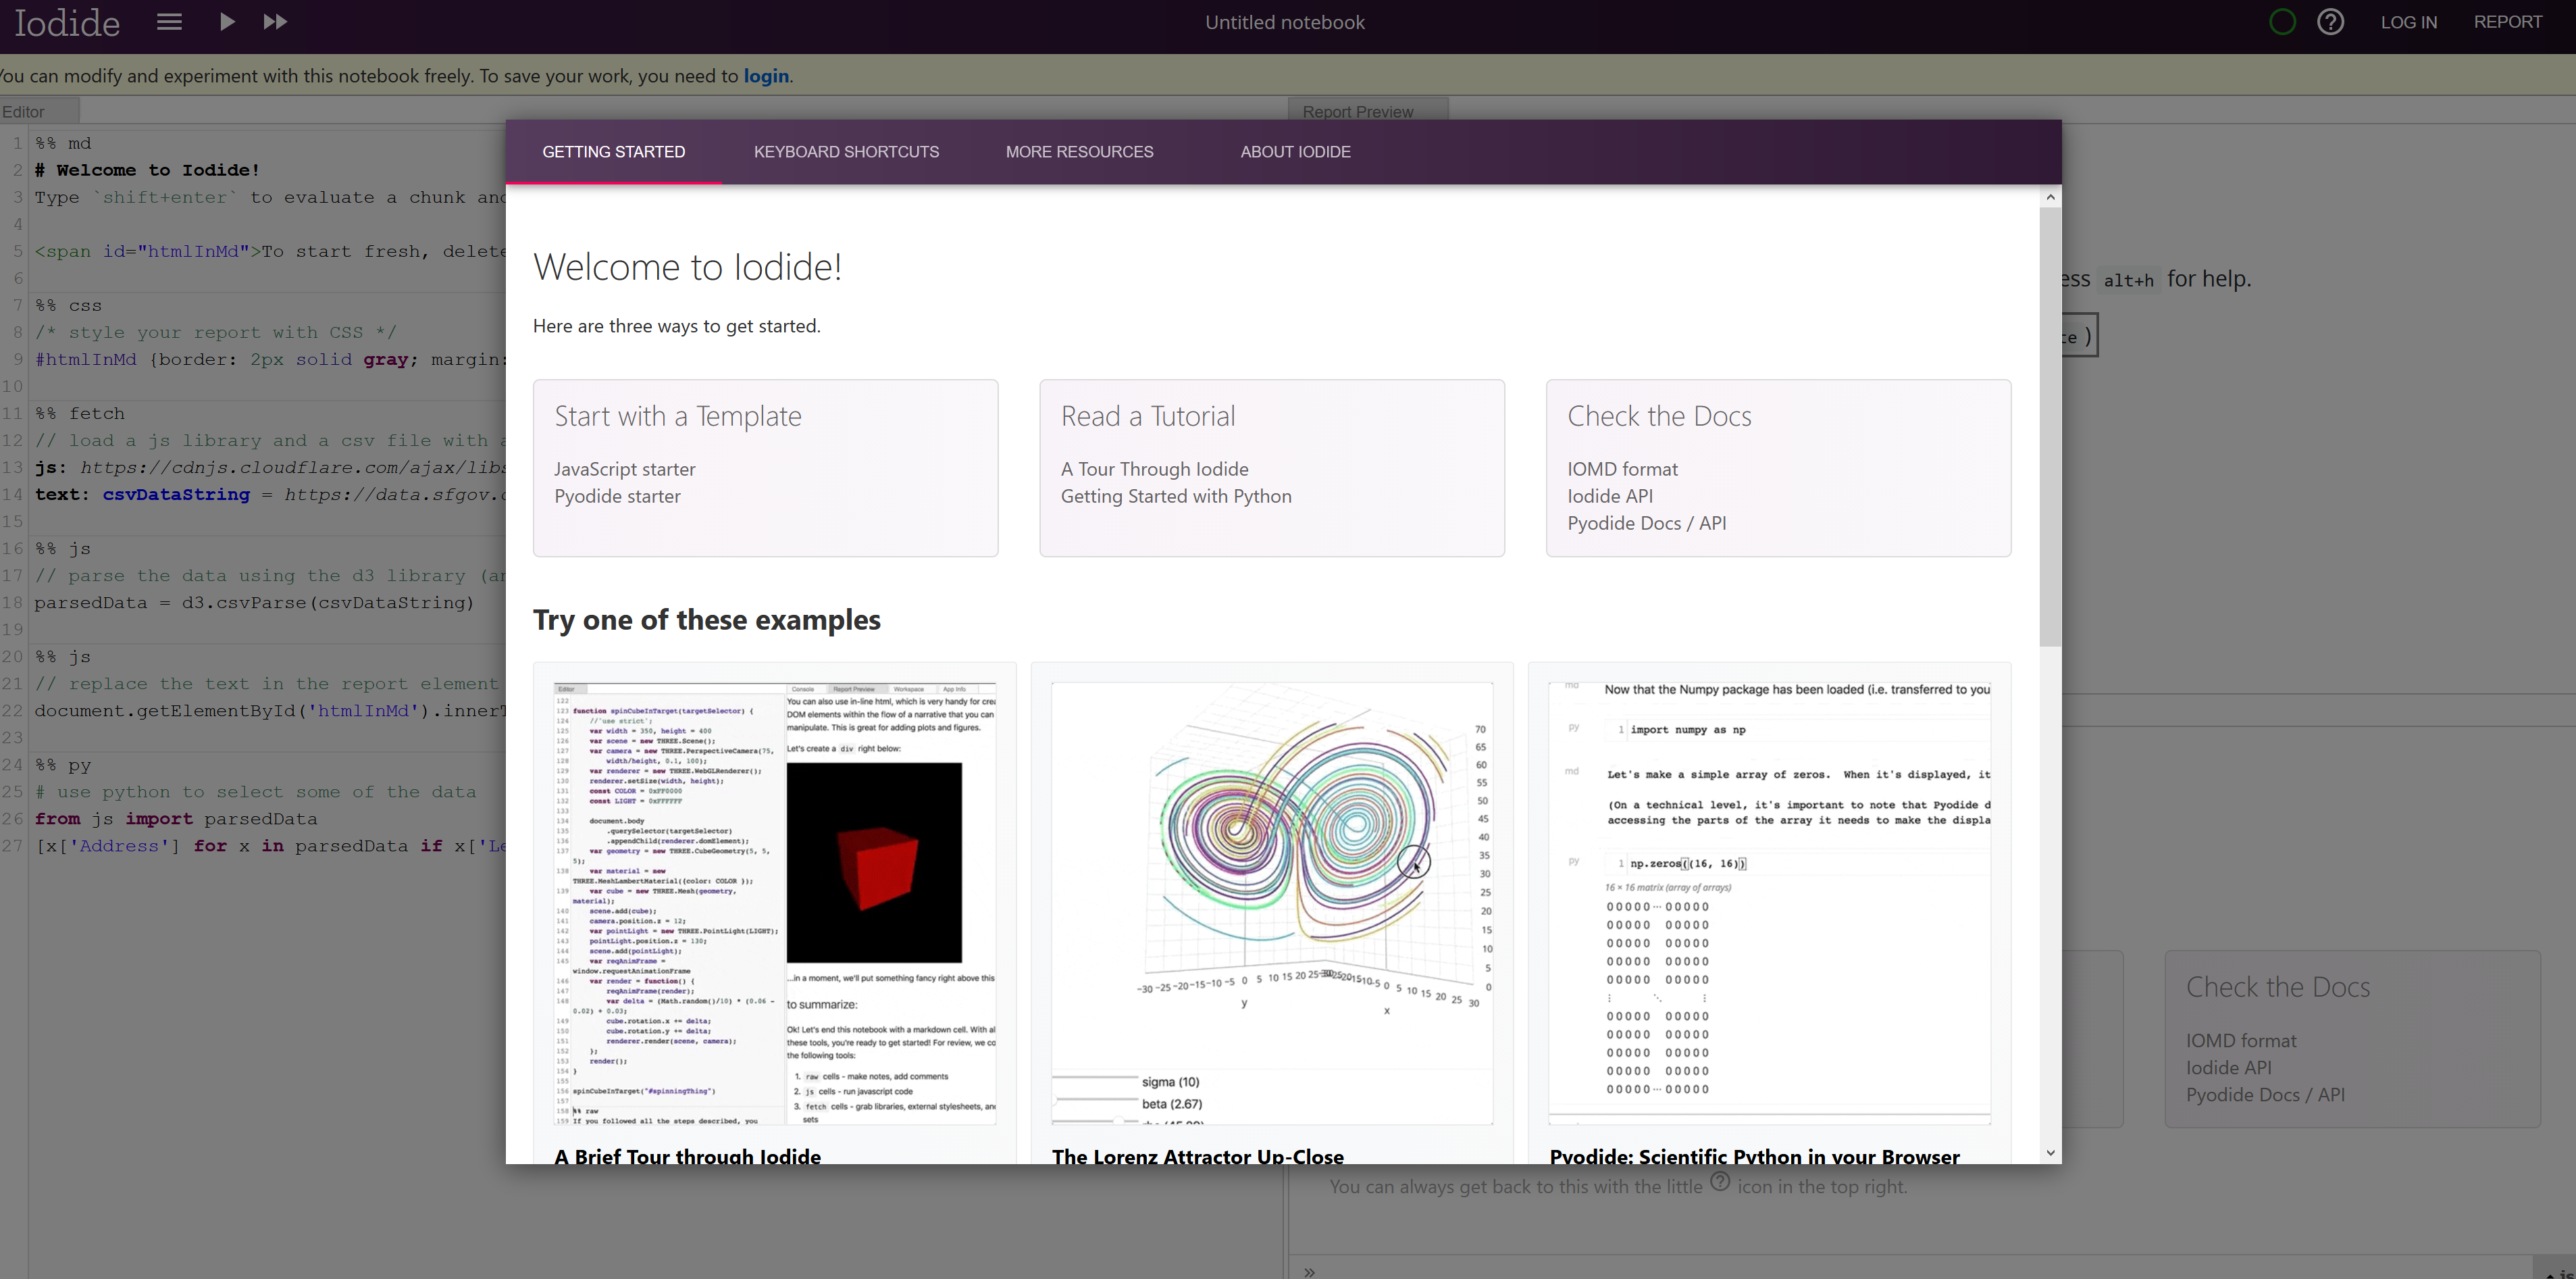2576x1279 pixels.
Task: Click the Pyodide: Scientific Python title
Action: coord(1755,1155)
